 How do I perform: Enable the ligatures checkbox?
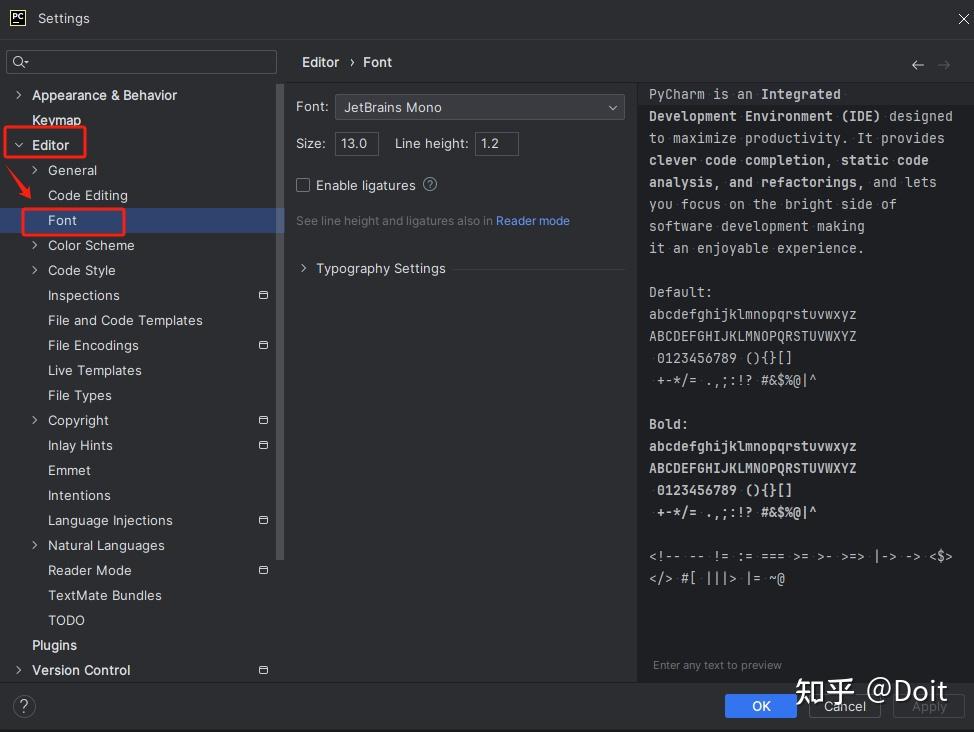pyautogui.click(x=303, y=185)
